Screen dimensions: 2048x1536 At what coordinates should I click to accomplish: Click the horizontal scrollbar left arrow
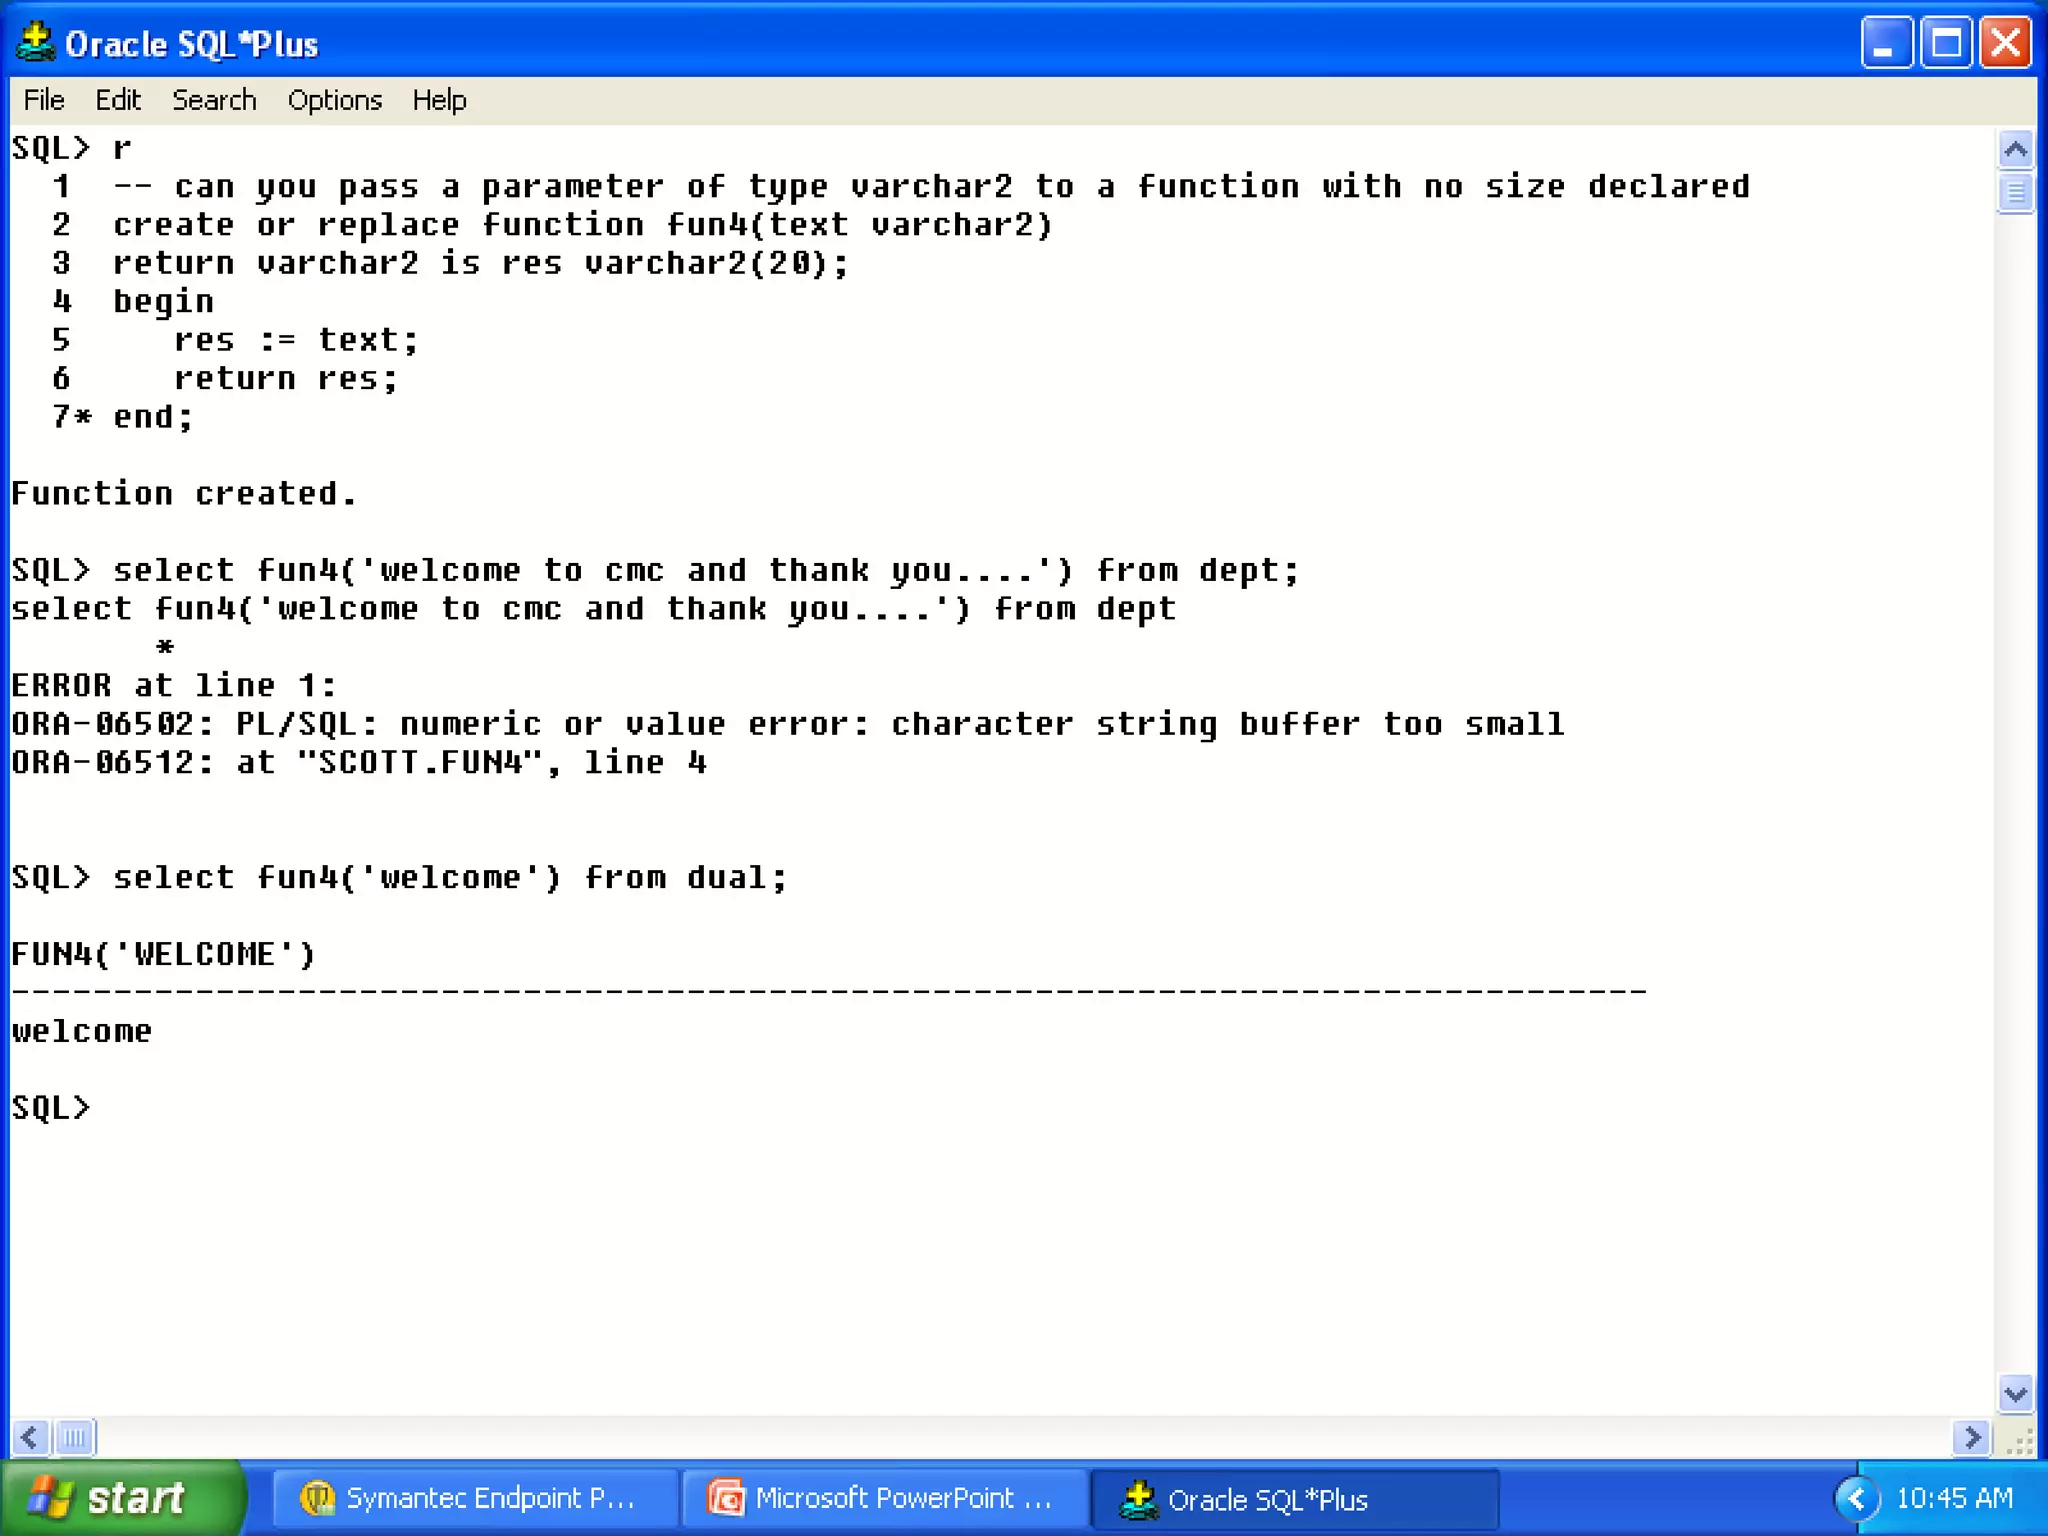(29, 1438)
